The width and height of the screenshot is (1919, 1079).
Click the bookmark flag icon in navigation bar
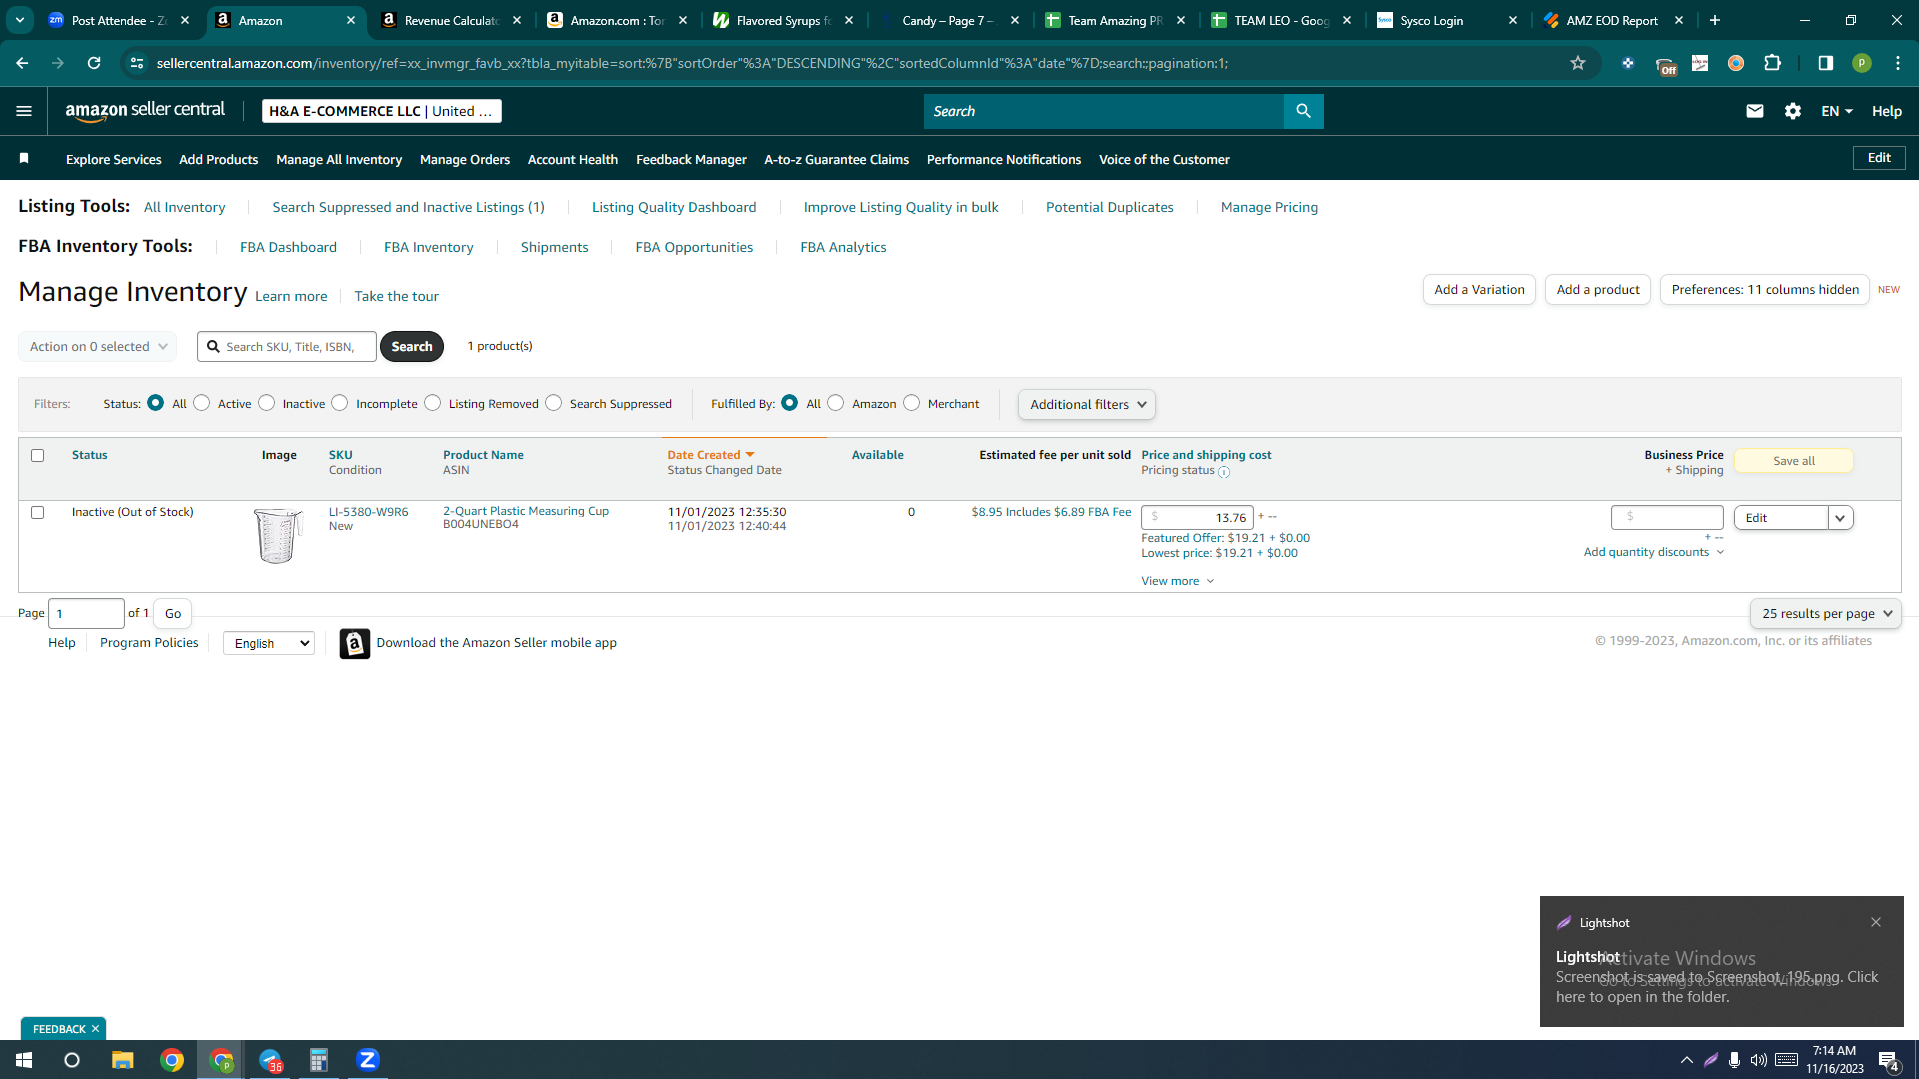click(x=24, y=159)
